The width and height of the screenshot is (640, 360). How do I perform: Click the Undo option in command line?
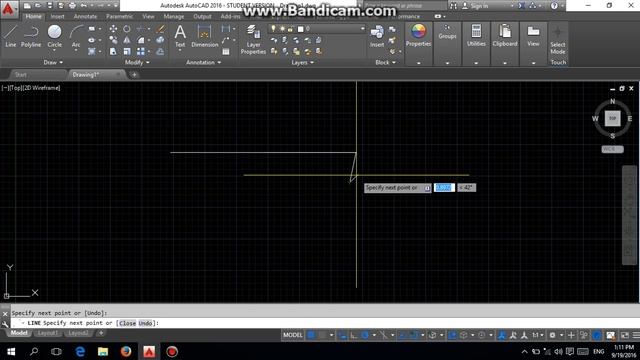(145, 323)
